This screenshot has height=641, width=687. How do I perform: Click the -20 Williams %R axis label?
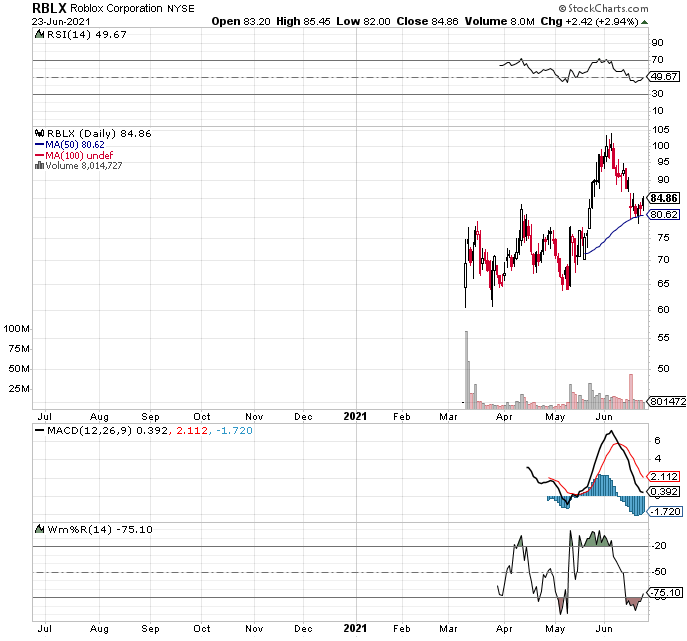pyautogui.click(x=659, y=546)
